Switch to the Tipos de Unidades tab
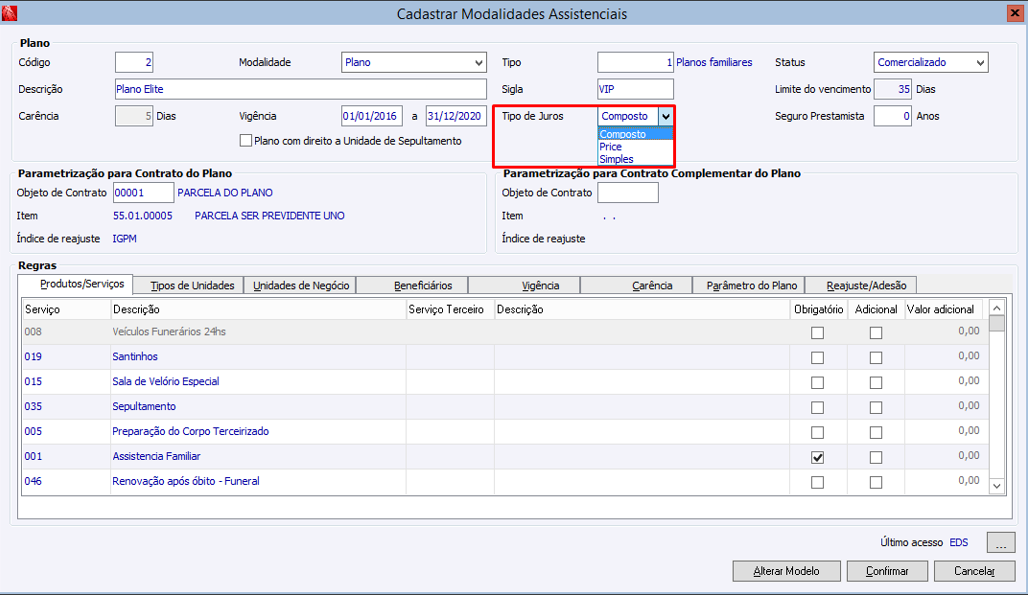This screenshot has width=1028, height=595. (x=191, y=285)
